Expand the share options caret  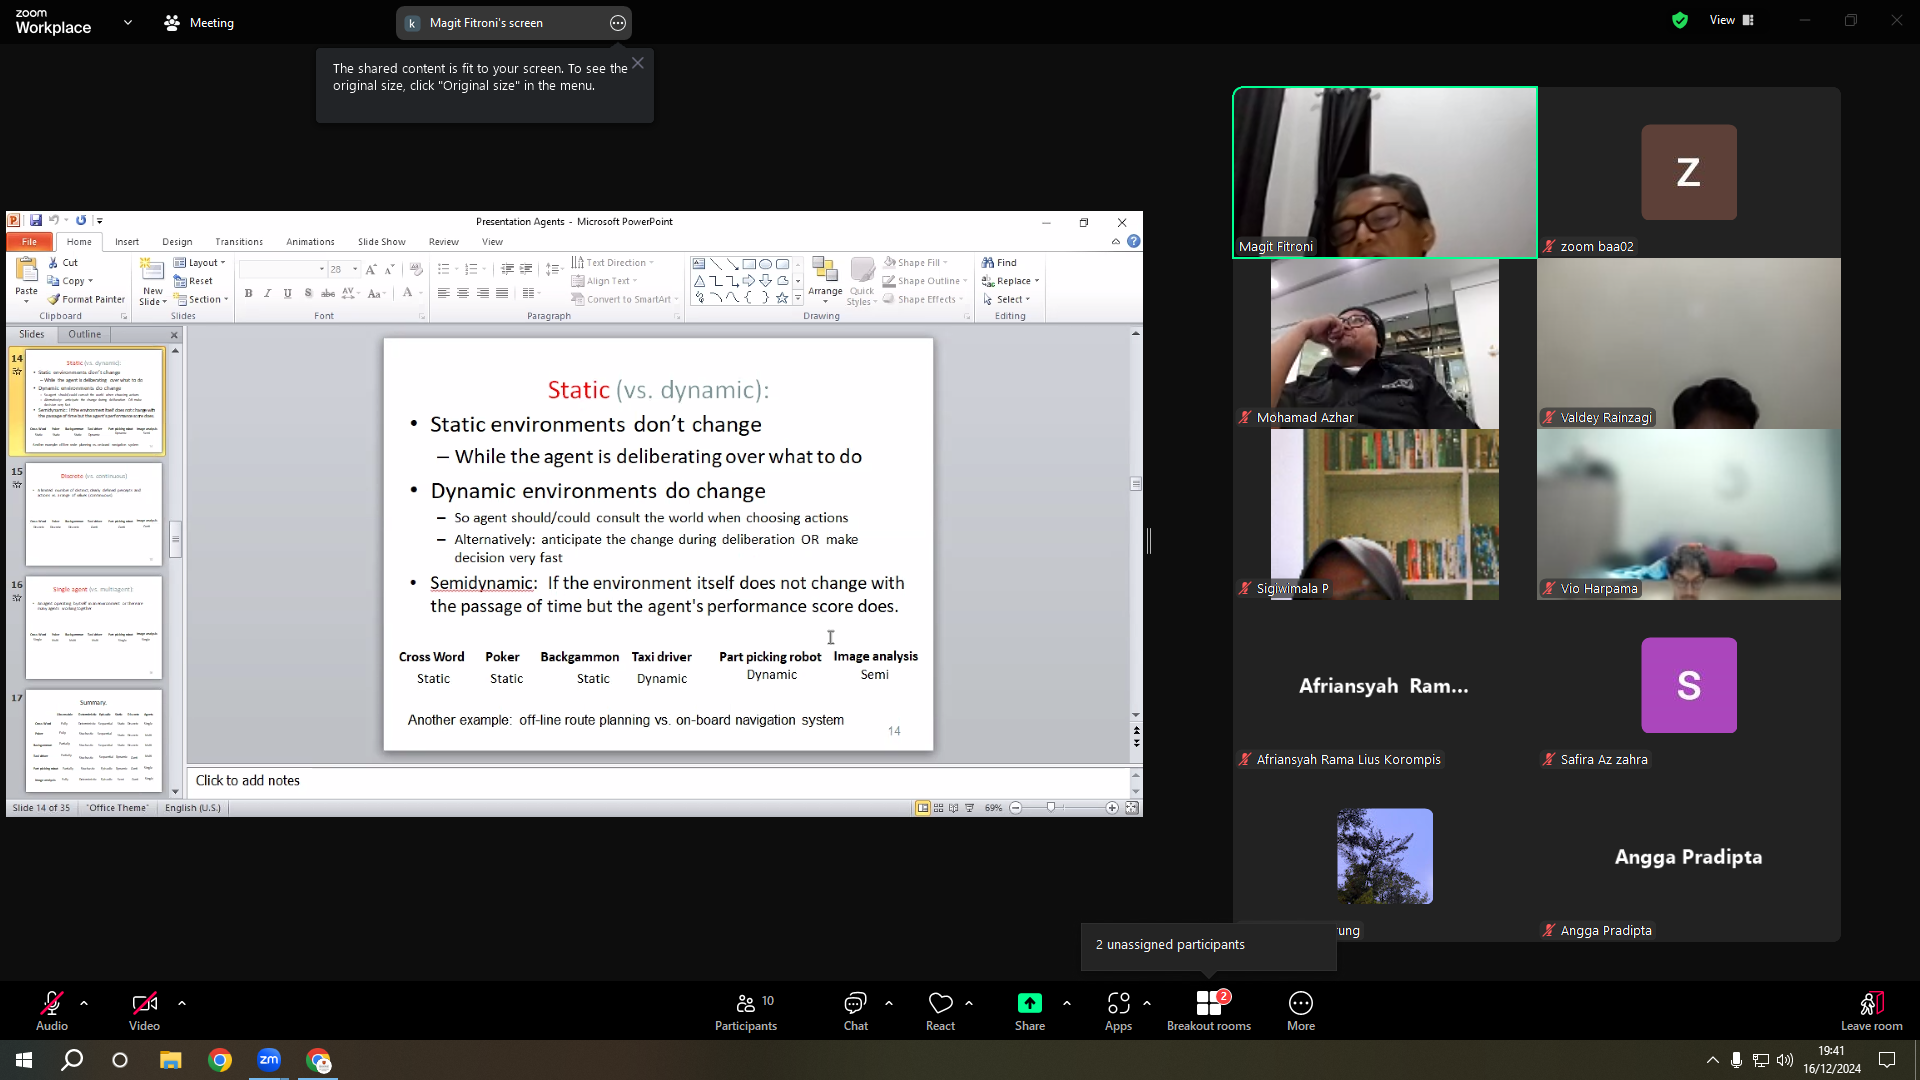click(1067, 1003)
